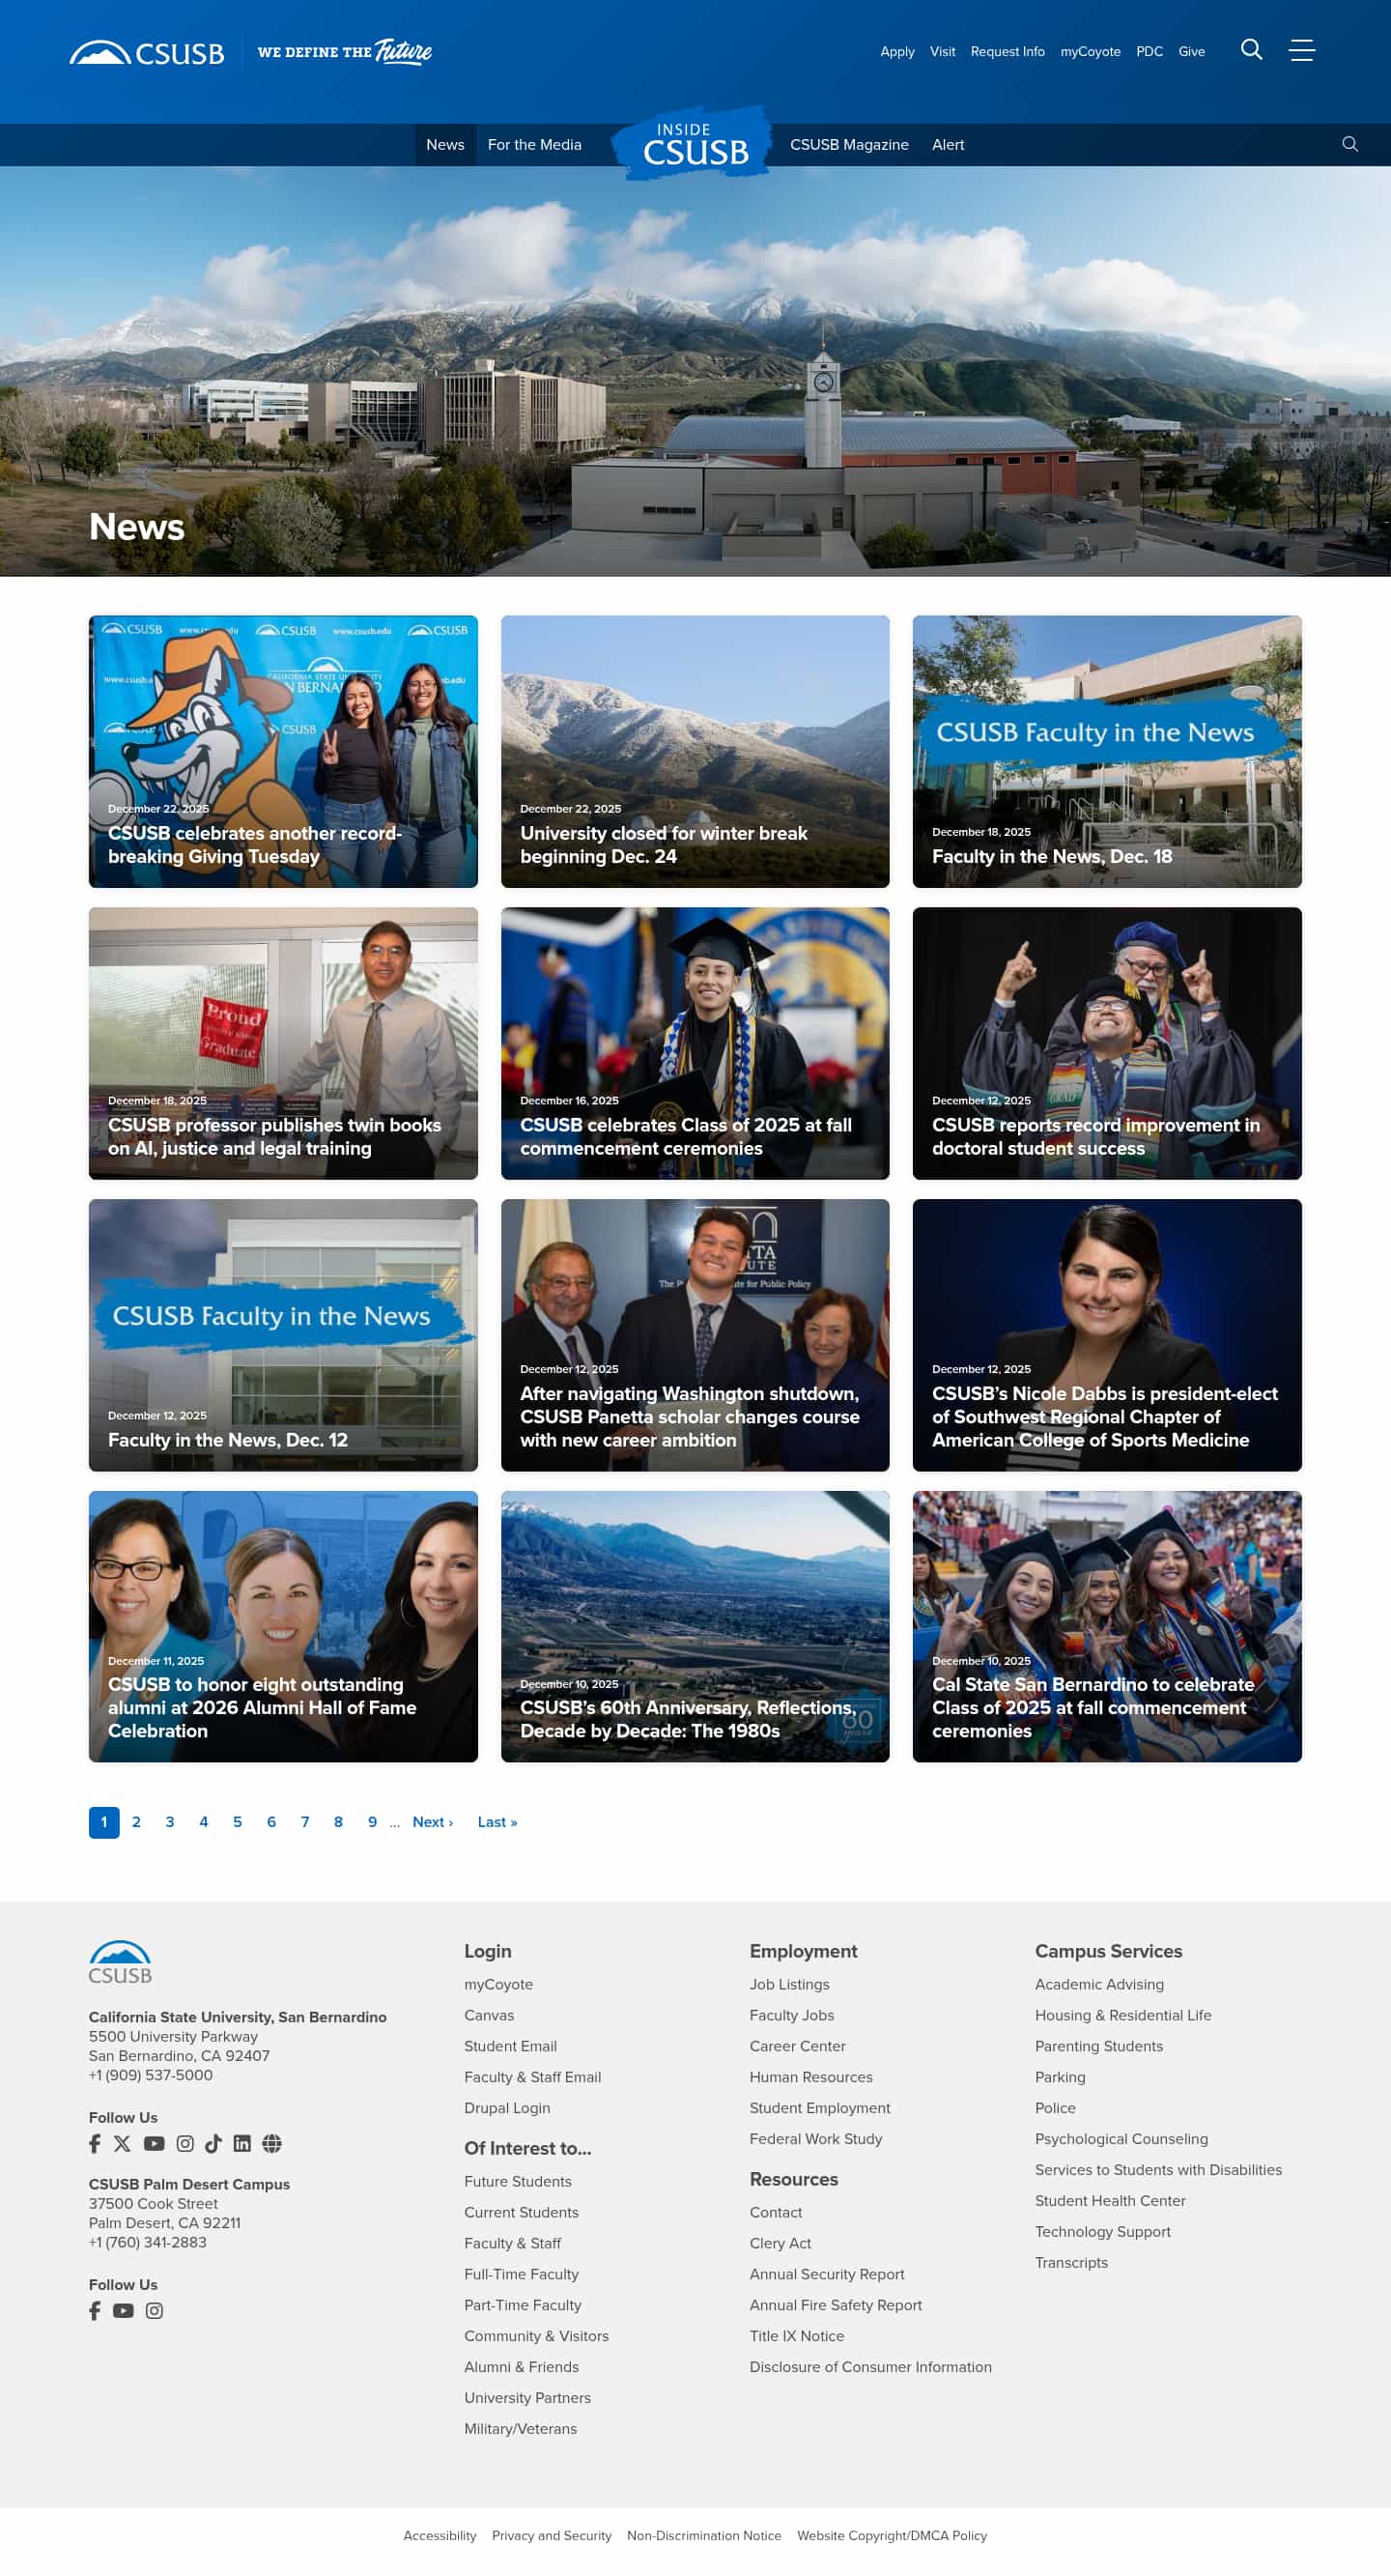Open San Bernardino campus YouTube icon

[x=154, y=2143]
